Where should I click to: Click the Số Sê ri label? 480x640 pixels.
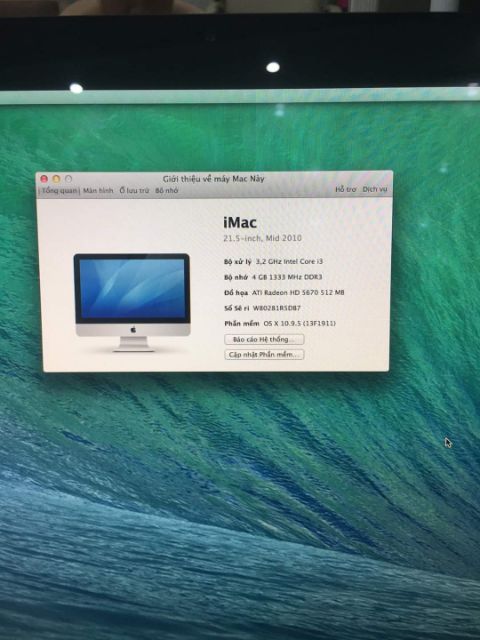tap(236, 308)
